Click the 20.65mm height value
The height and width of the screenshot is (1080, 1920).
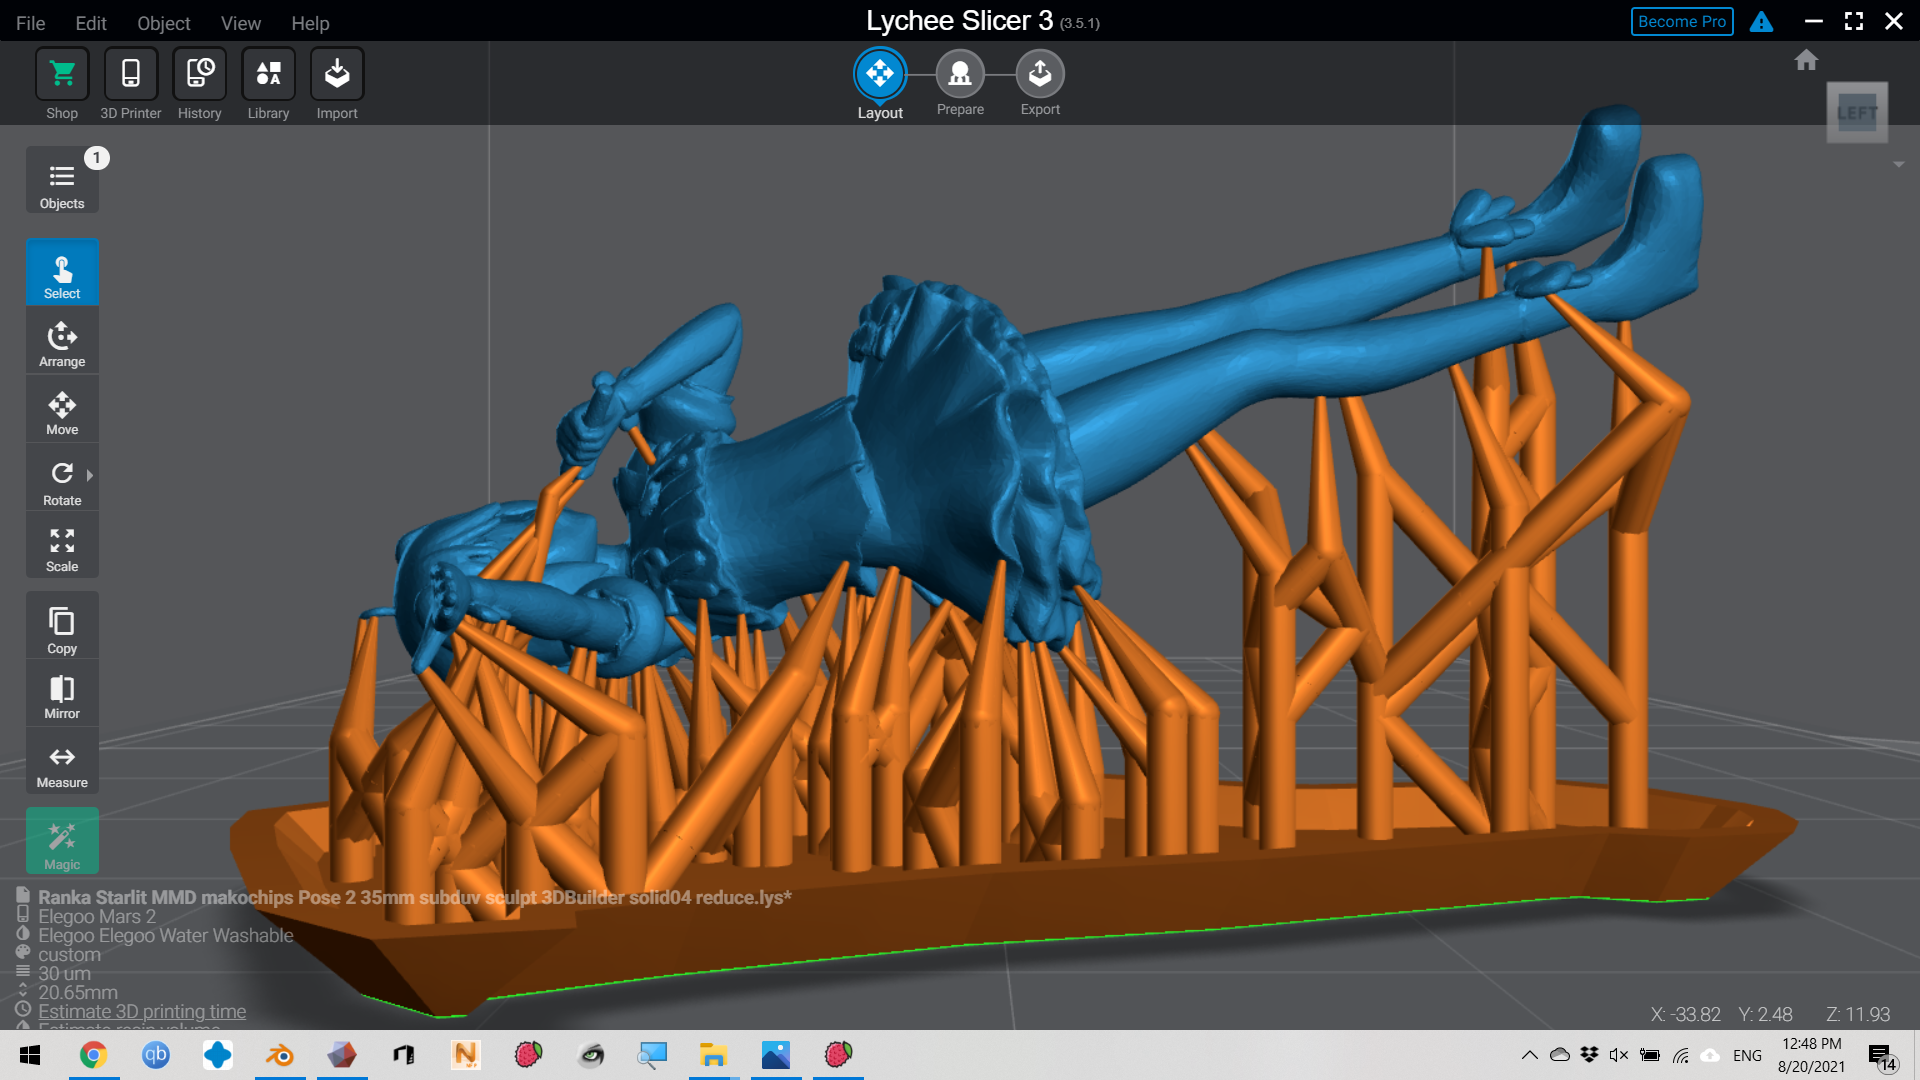pyautogui.click(x=78, y=992)
